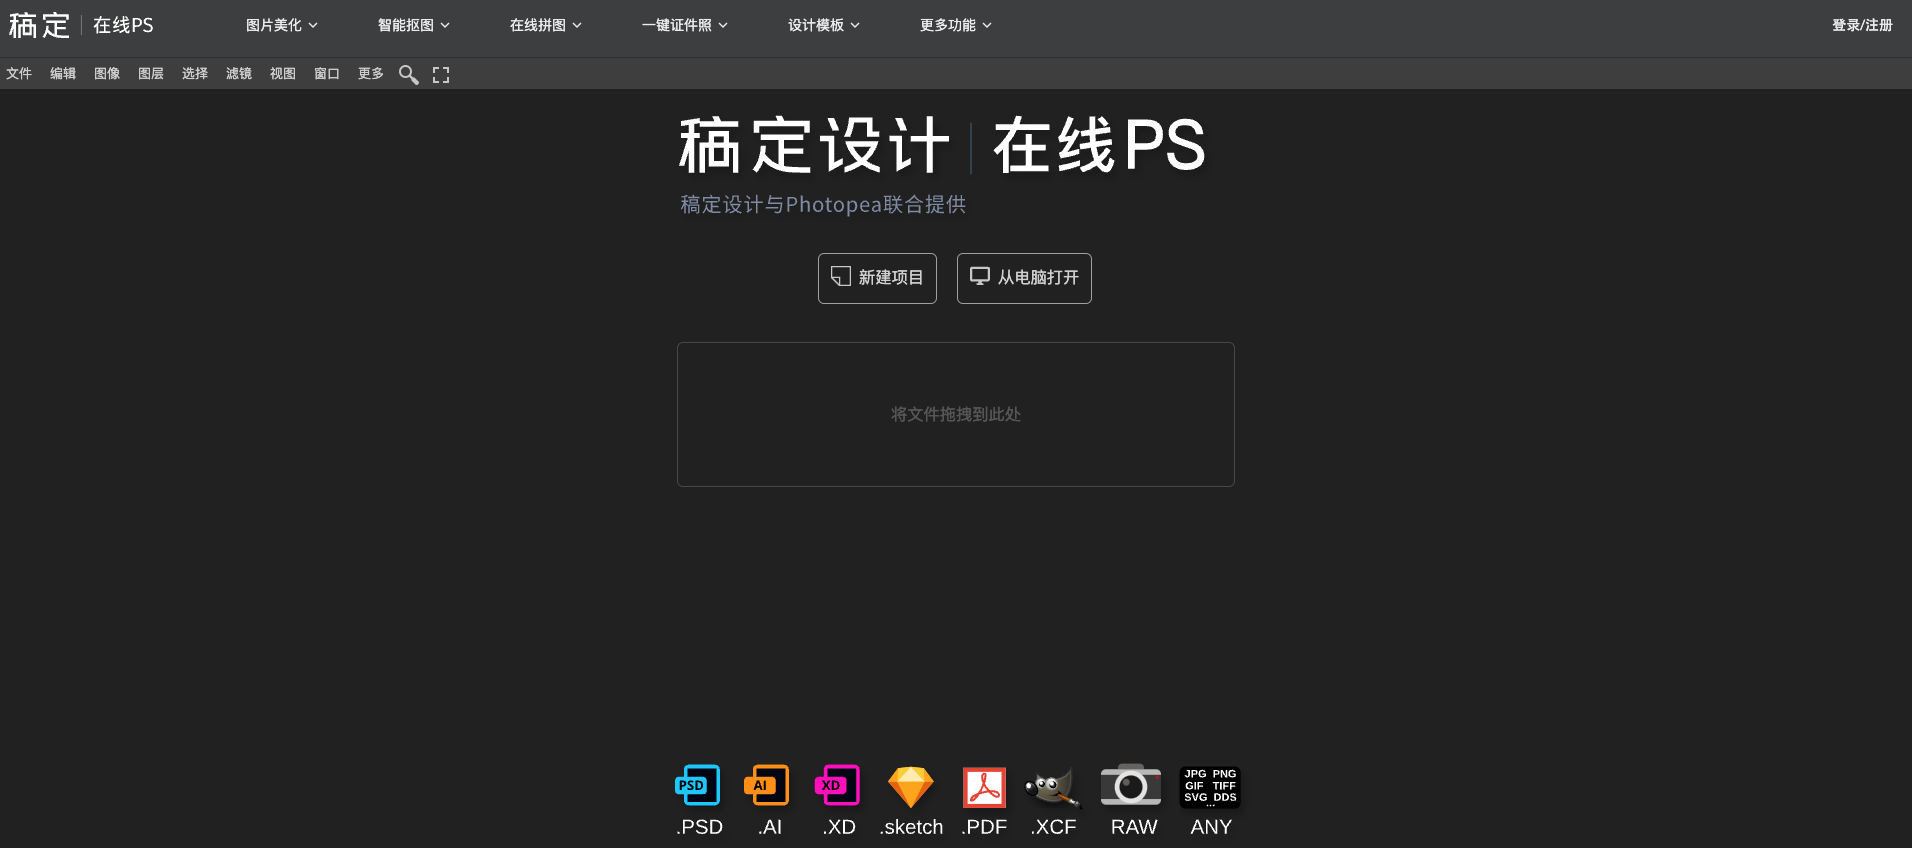Open the search magnifier icon
This screenshot has width=1912, height=848.
[408, 74]
